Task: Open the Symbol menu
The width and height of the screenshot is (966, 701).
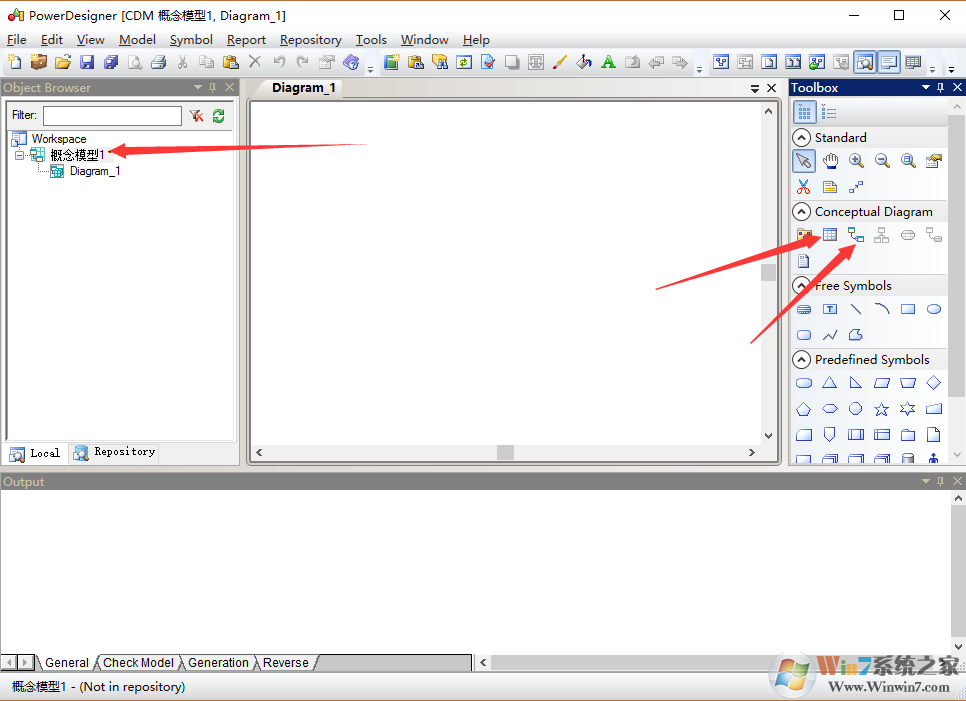Action: click(x=191, y=40)
